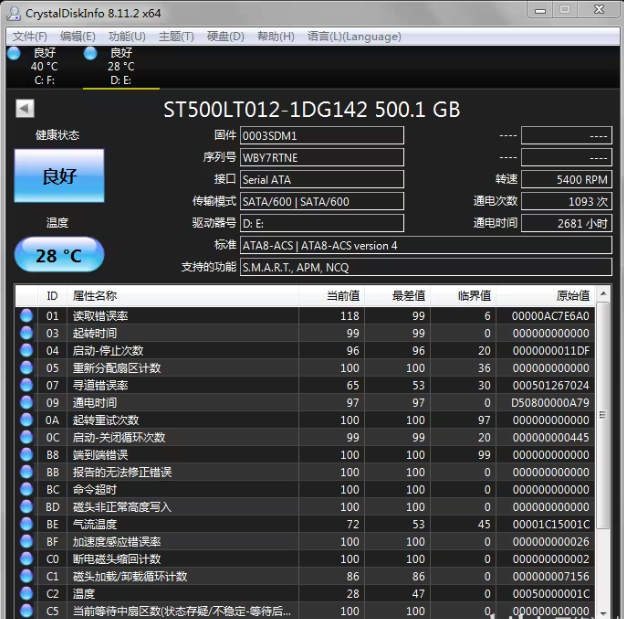Click status orb for attribute 0A 起转重试次数
This screenshot has height=619, width=624.
pos(26,420)
